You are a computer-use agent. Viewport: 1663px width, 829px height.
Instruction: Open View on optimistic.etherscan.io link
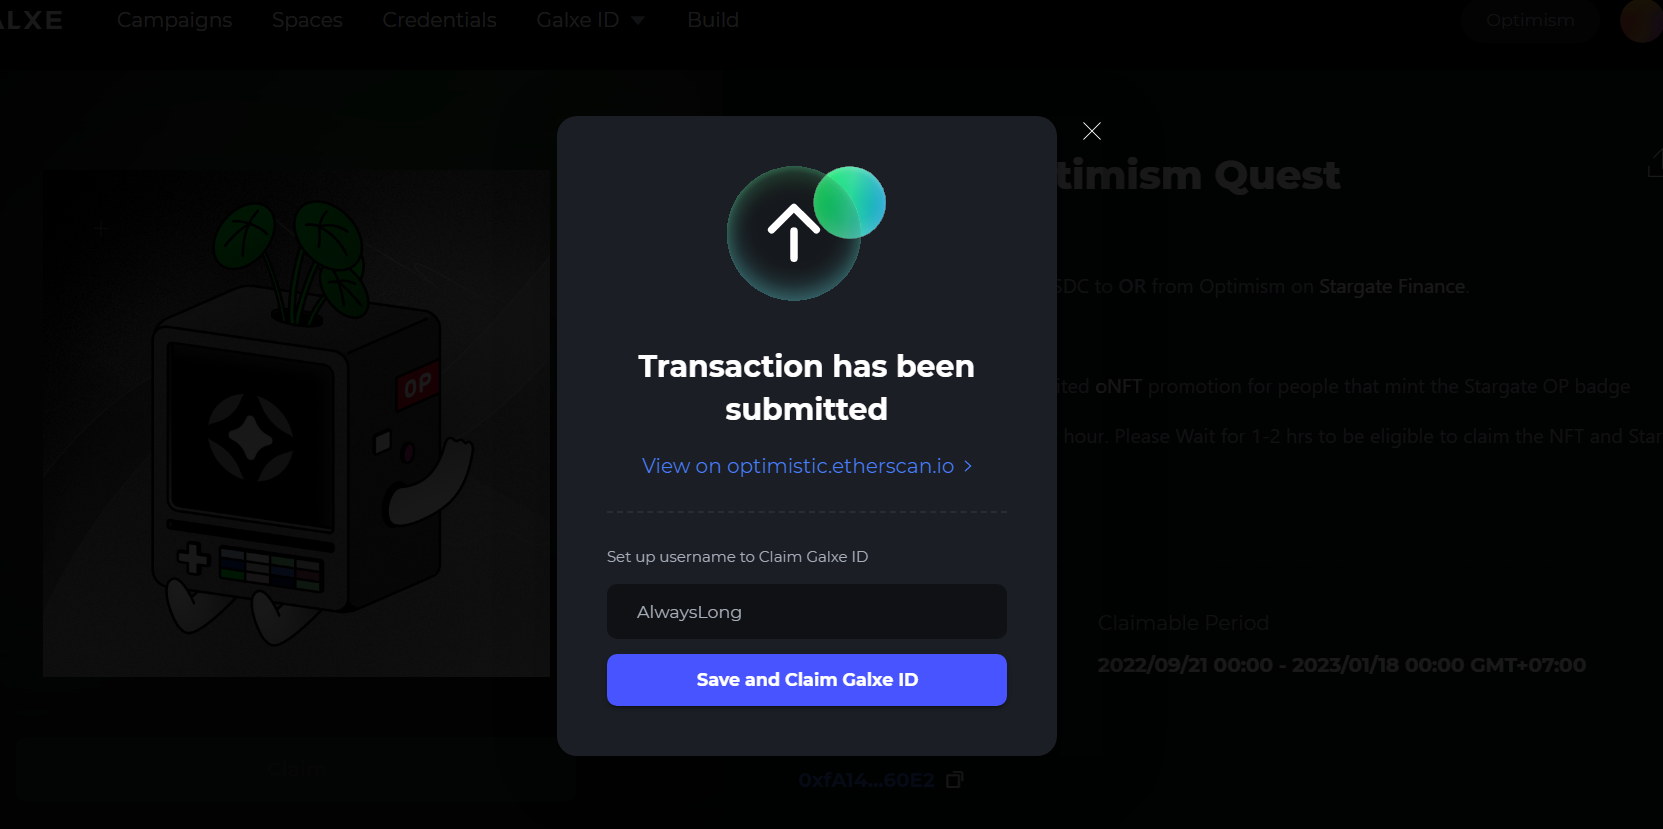point(798,466)
